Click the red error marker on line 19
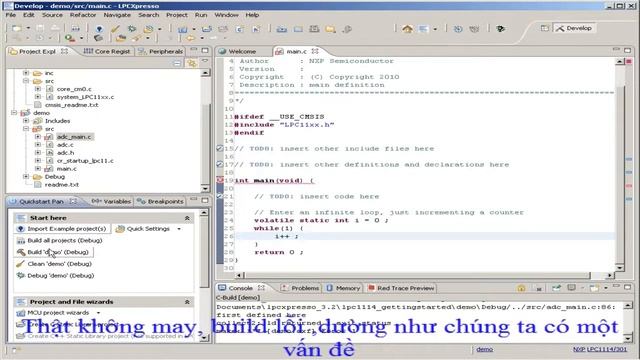This screenshot has width=640, height=360. [x=220, y=180]
